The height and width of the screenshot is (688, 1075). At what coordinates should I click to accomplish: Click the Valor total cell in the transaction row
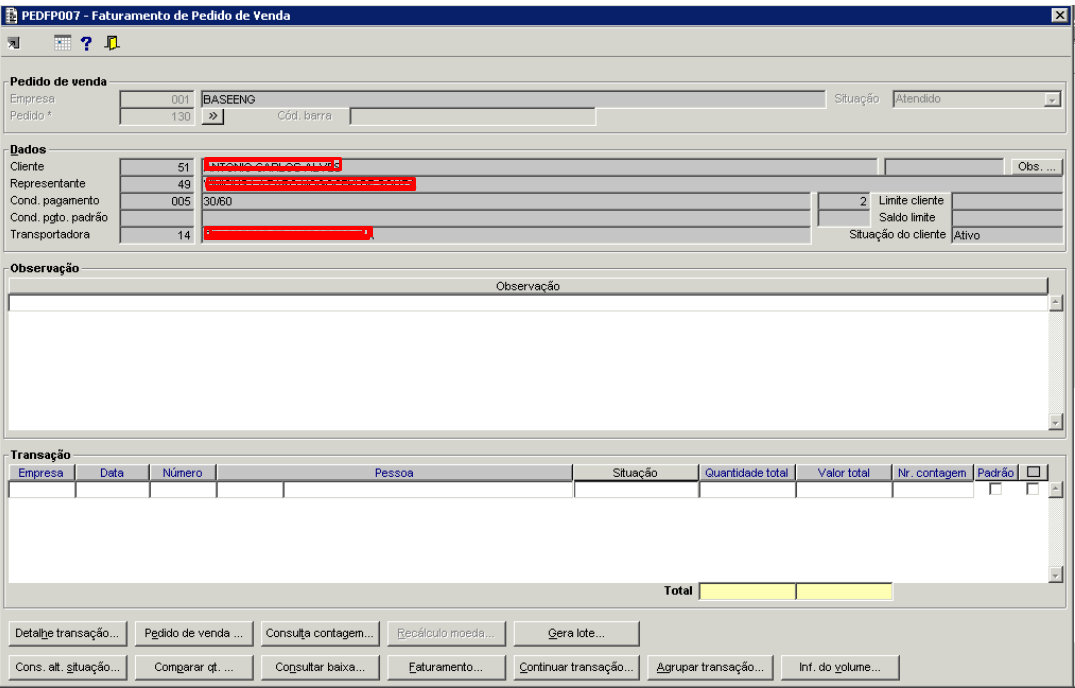pos(844,489)
